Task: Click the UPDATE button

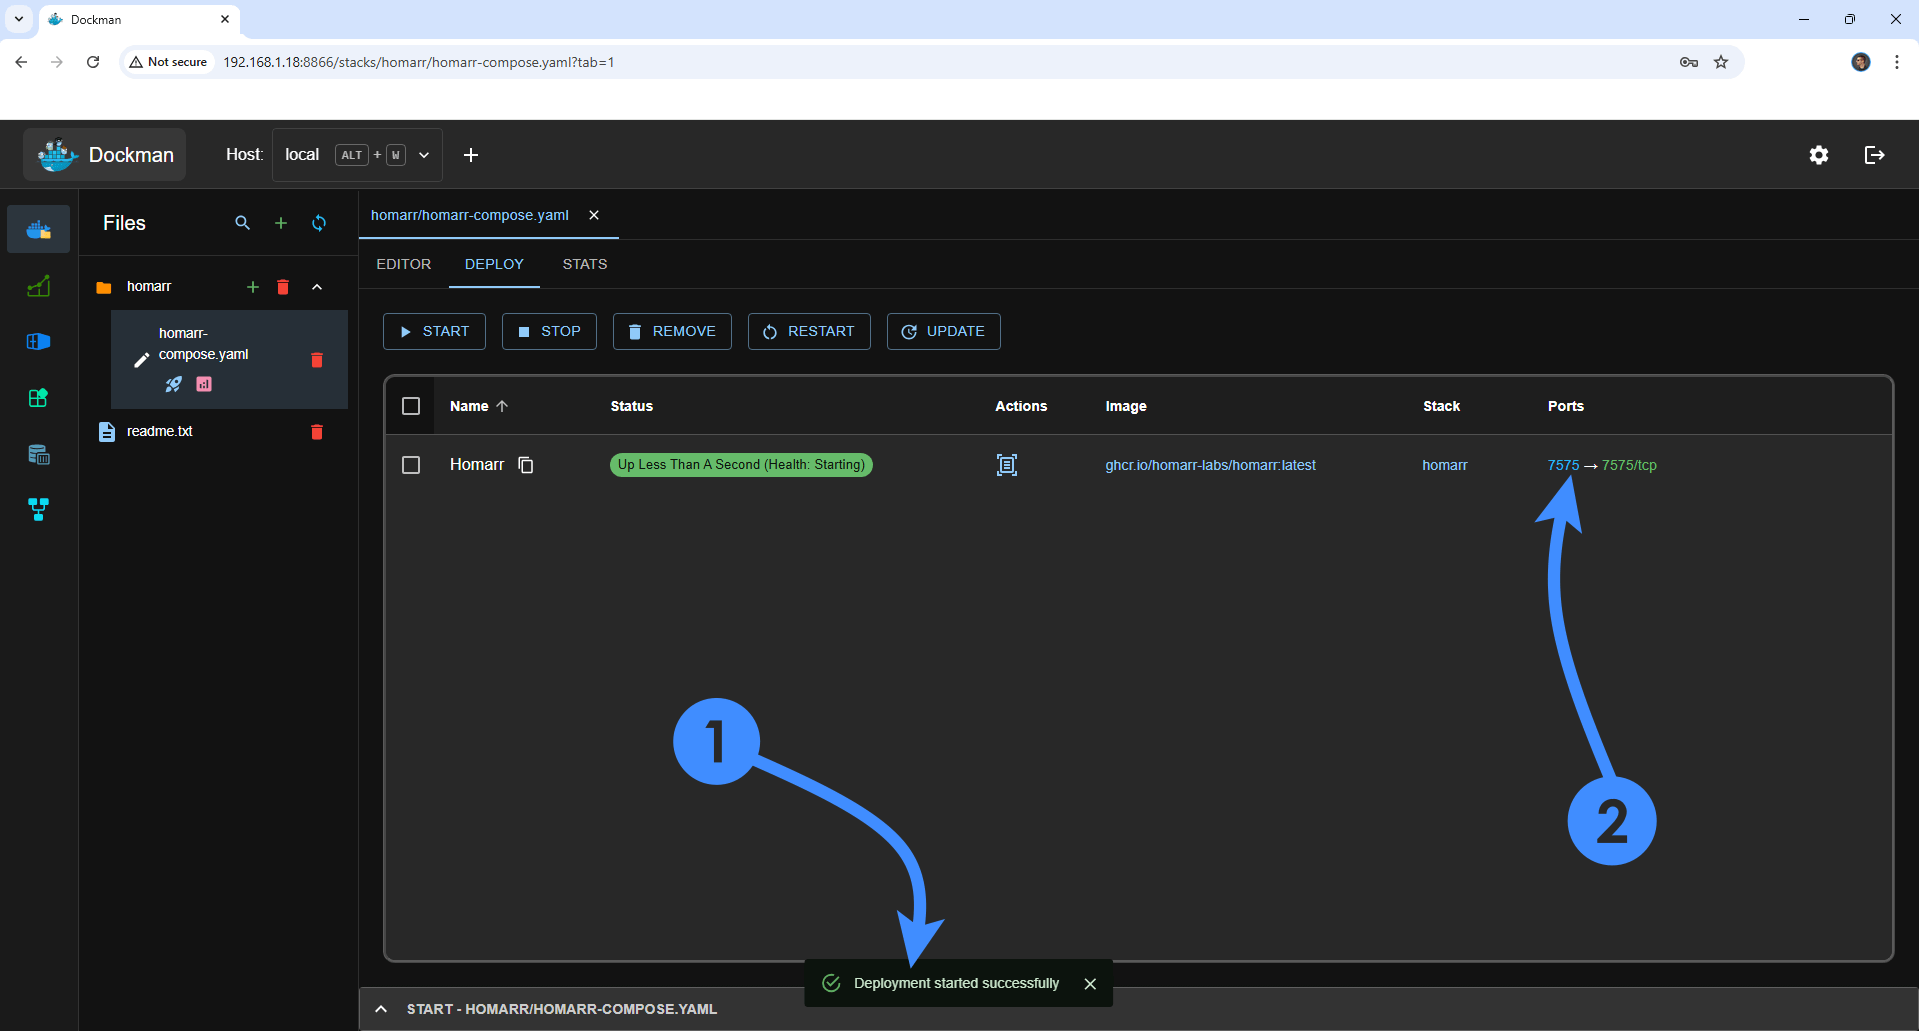Action: tap(943, 332)
